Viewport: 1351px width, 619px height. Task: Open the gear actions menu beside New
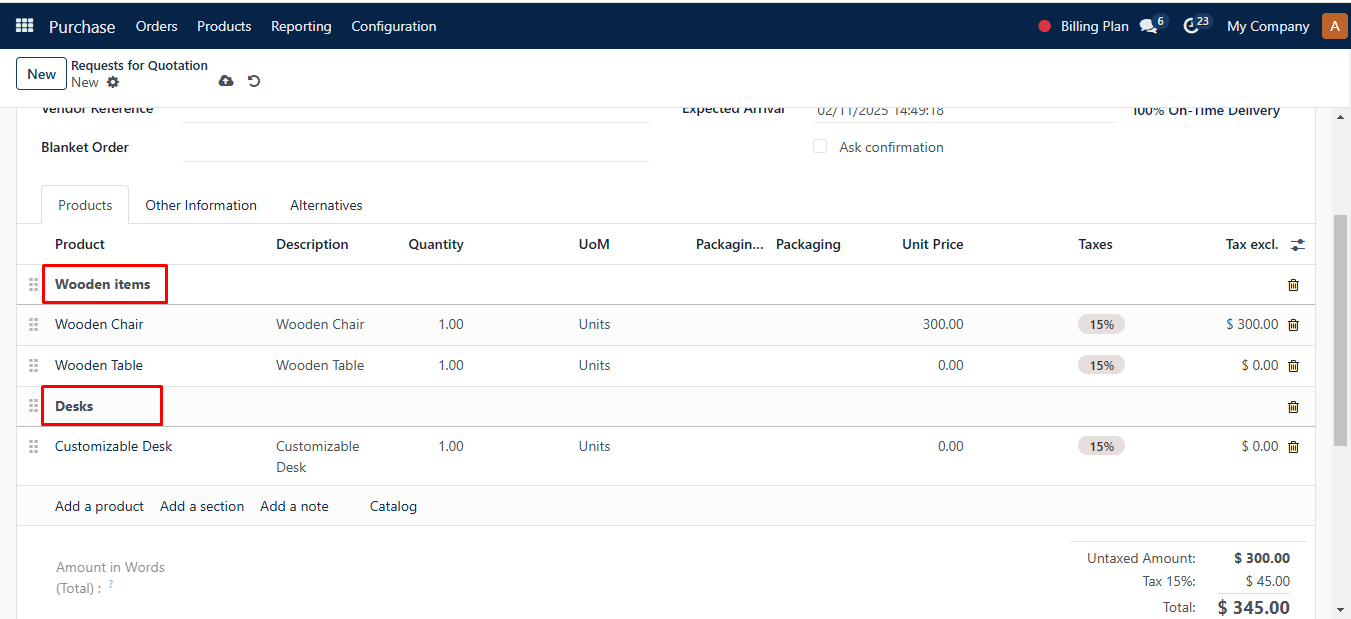(x=113, y=82)
